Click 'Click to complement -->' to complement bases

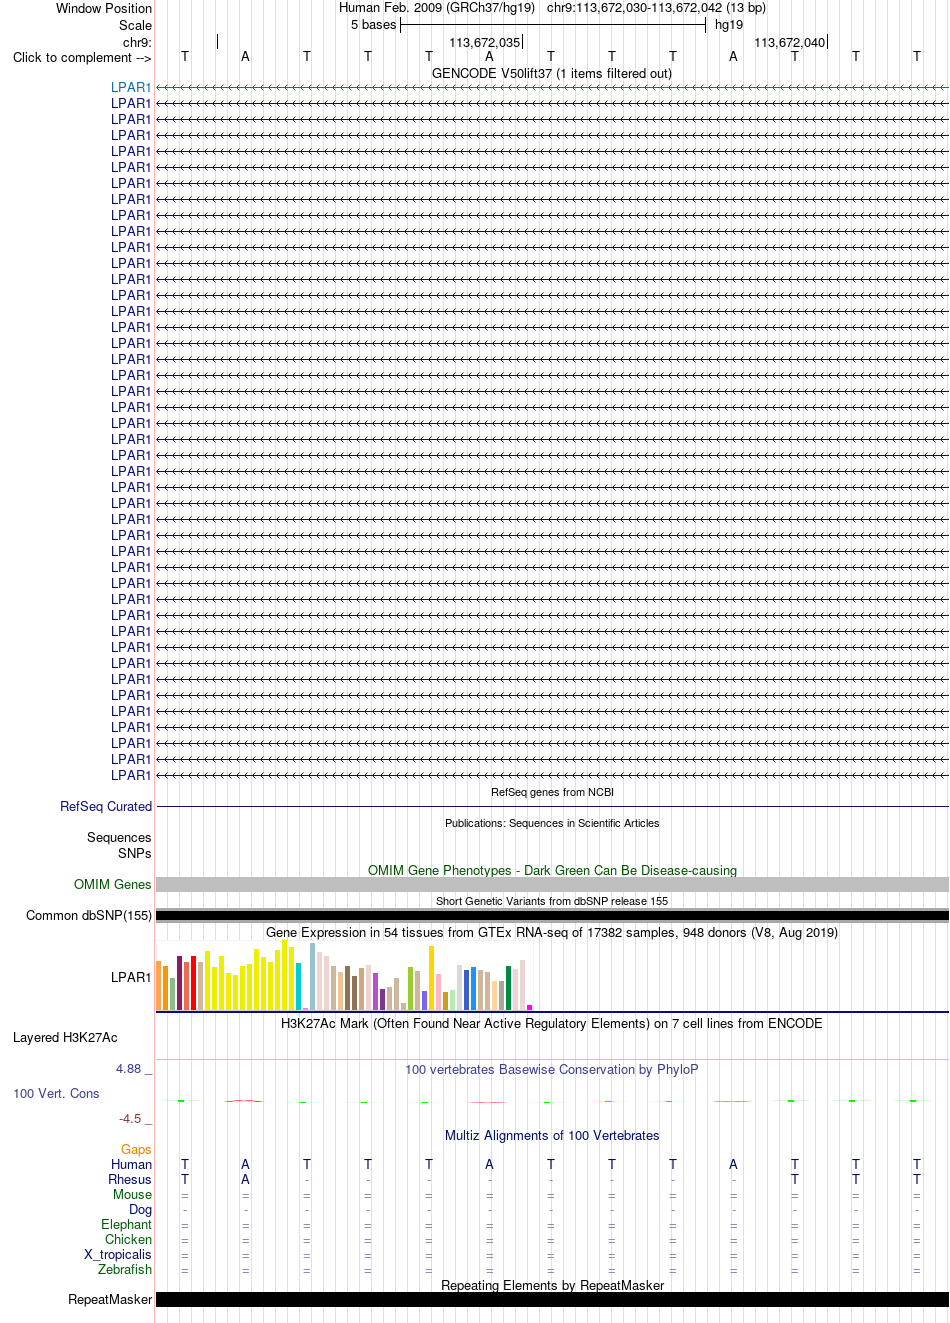82,57
